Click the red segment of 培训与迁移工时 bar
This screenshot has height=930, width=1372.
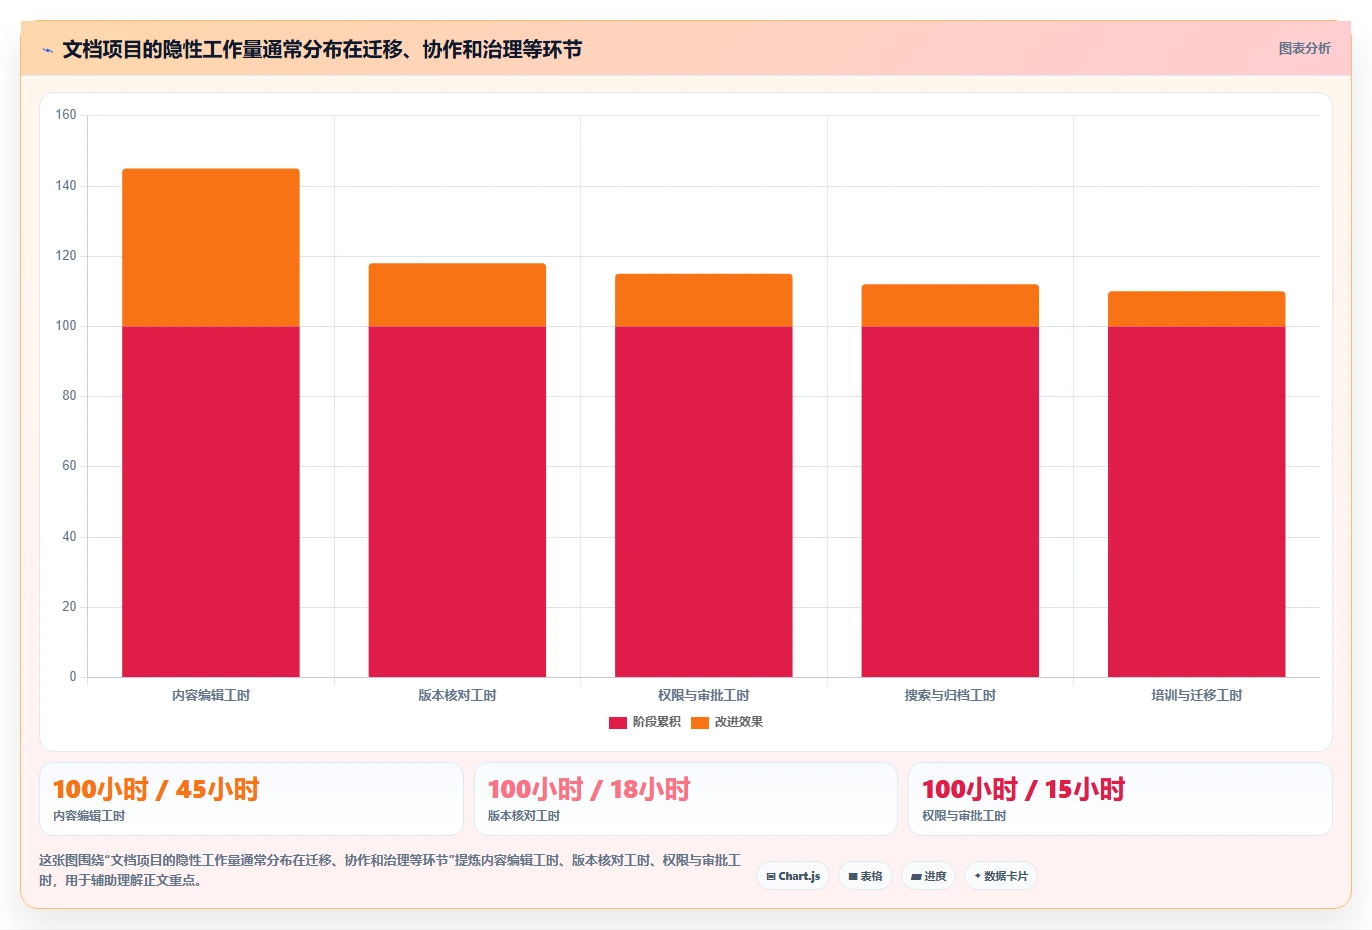click(x=1197, y=502)
